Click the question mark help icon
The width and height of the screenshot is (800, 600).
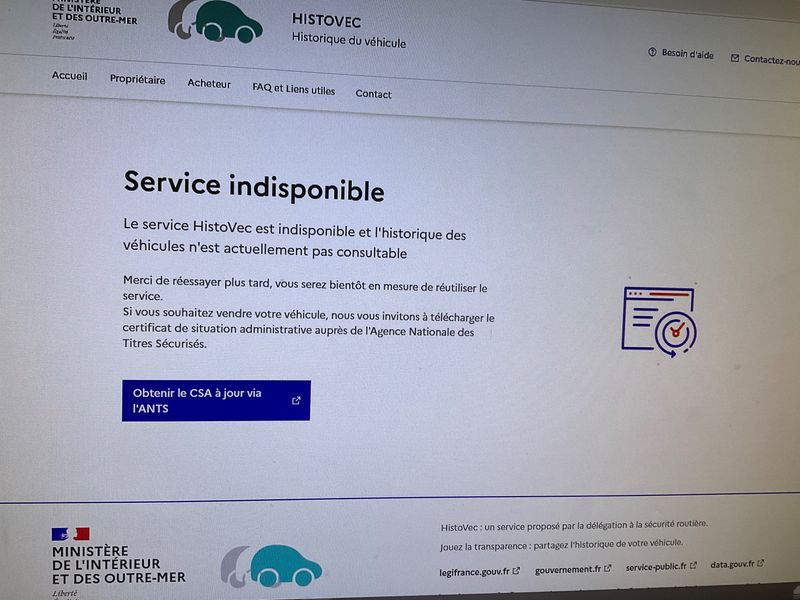click(652, 52)
